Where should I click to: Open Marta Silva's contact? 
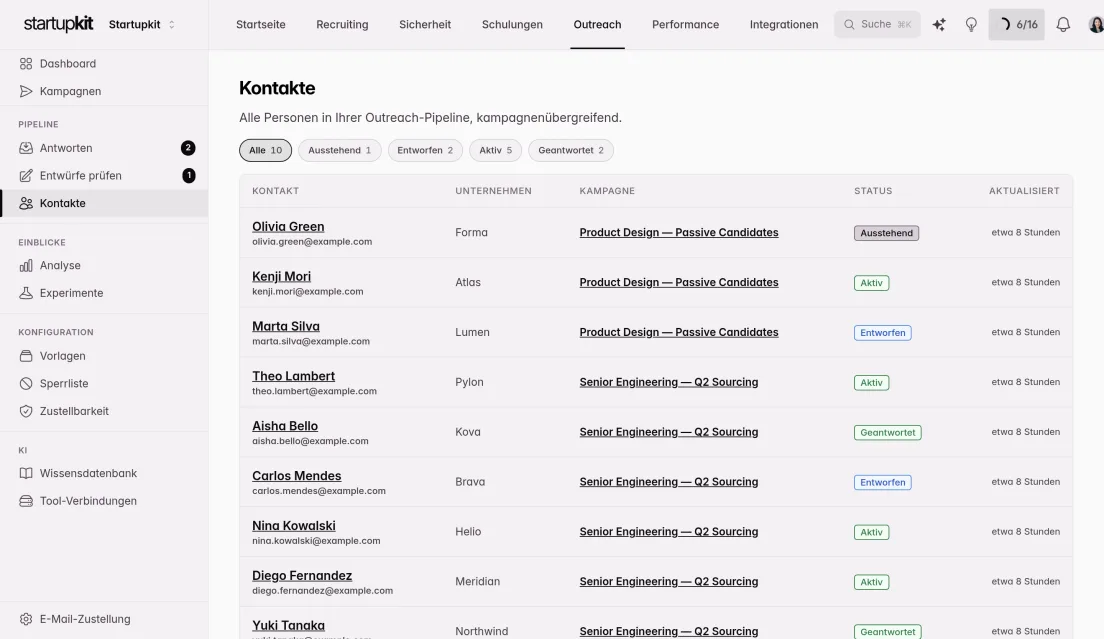click(x=286, y=327)
